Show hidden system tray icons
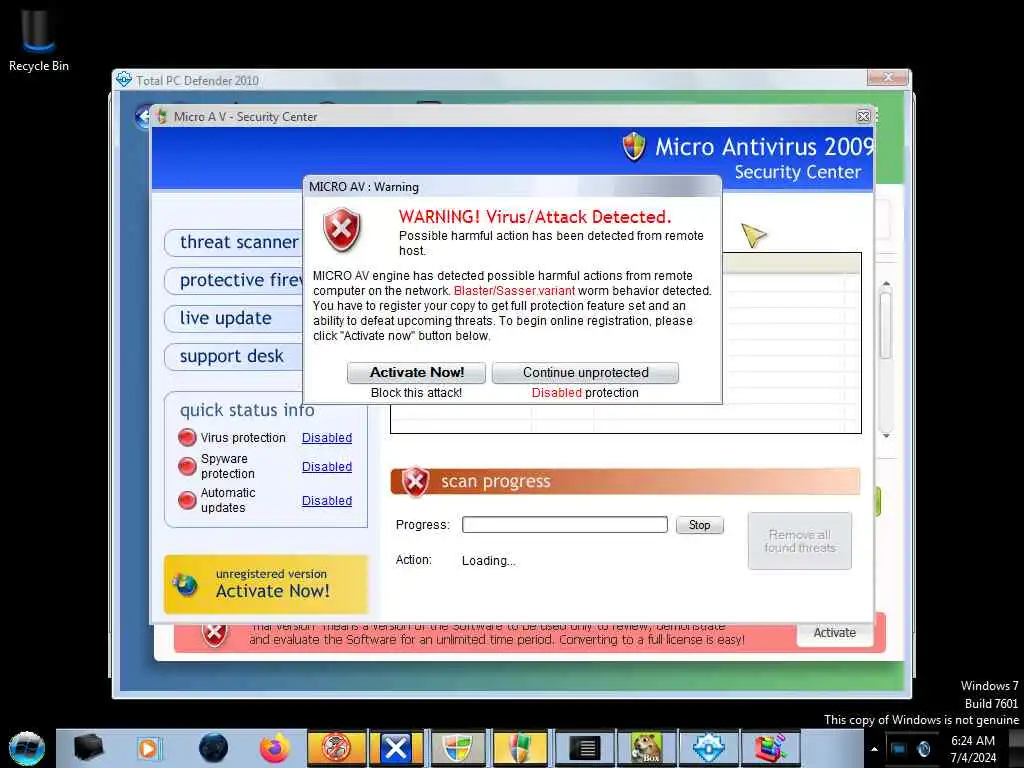This screenshot has width=1024, height=768. click(x=874, y=749)
